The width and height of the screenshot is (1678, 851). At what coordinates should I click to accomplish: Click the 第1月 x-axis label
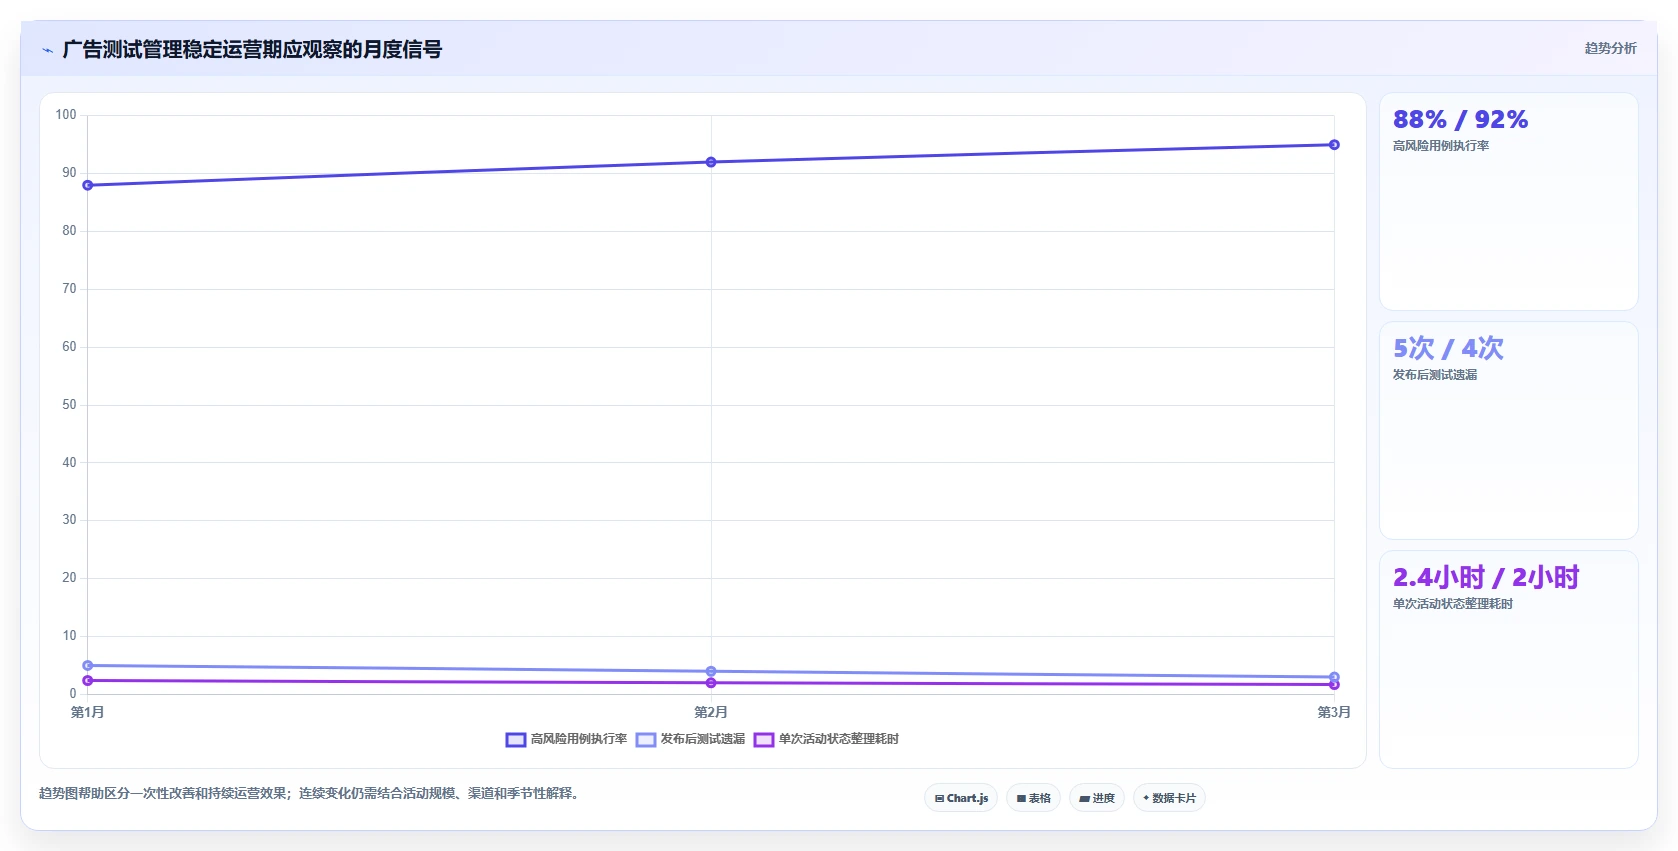[x=87, y=712]
